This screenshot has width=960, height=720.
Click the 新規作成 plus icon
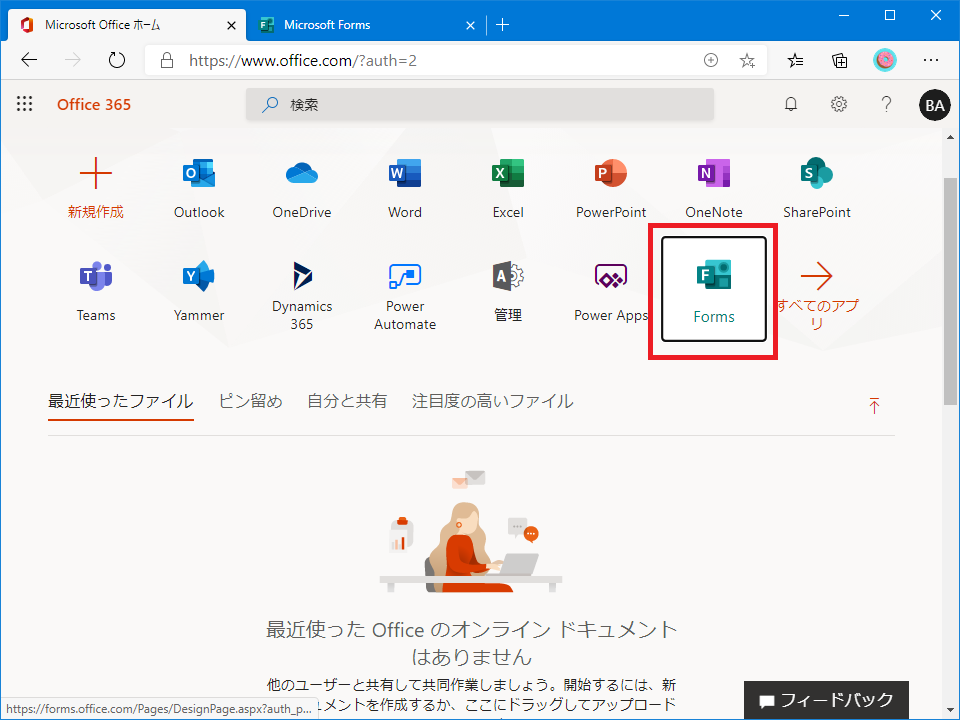click(96, 173)
